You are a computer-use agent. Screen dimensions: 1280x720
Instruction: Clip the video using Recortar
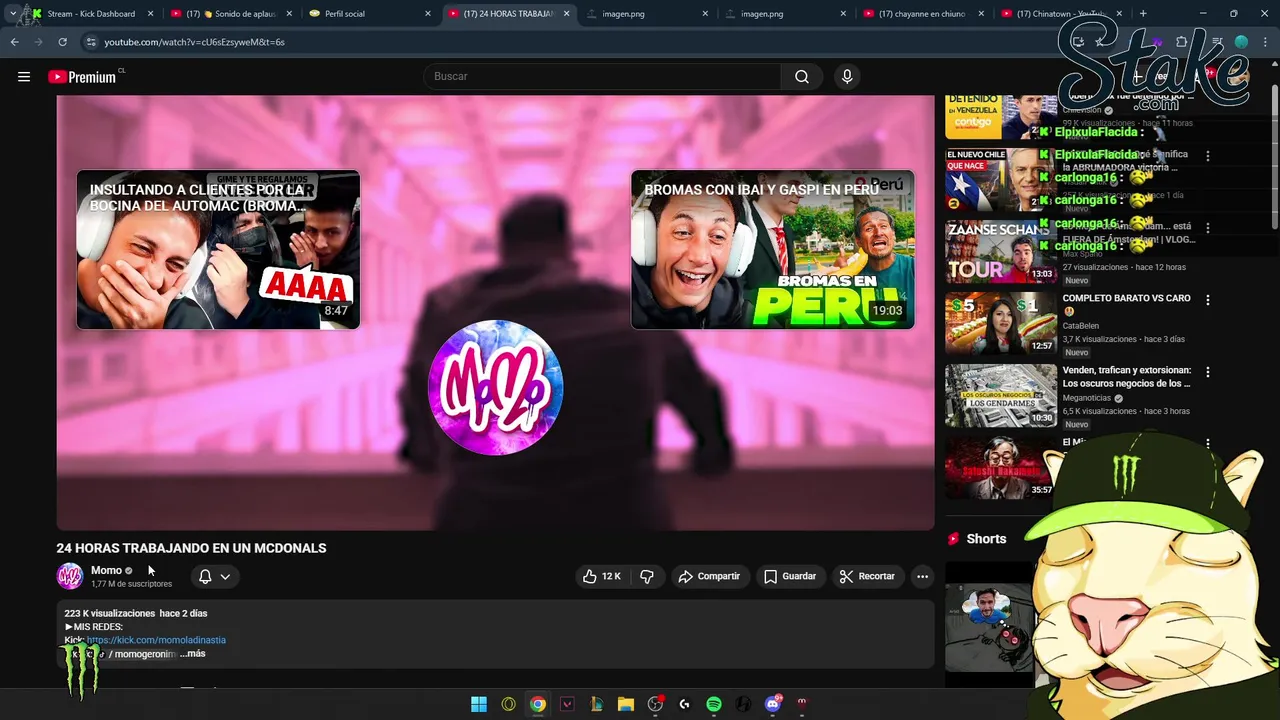867,576
